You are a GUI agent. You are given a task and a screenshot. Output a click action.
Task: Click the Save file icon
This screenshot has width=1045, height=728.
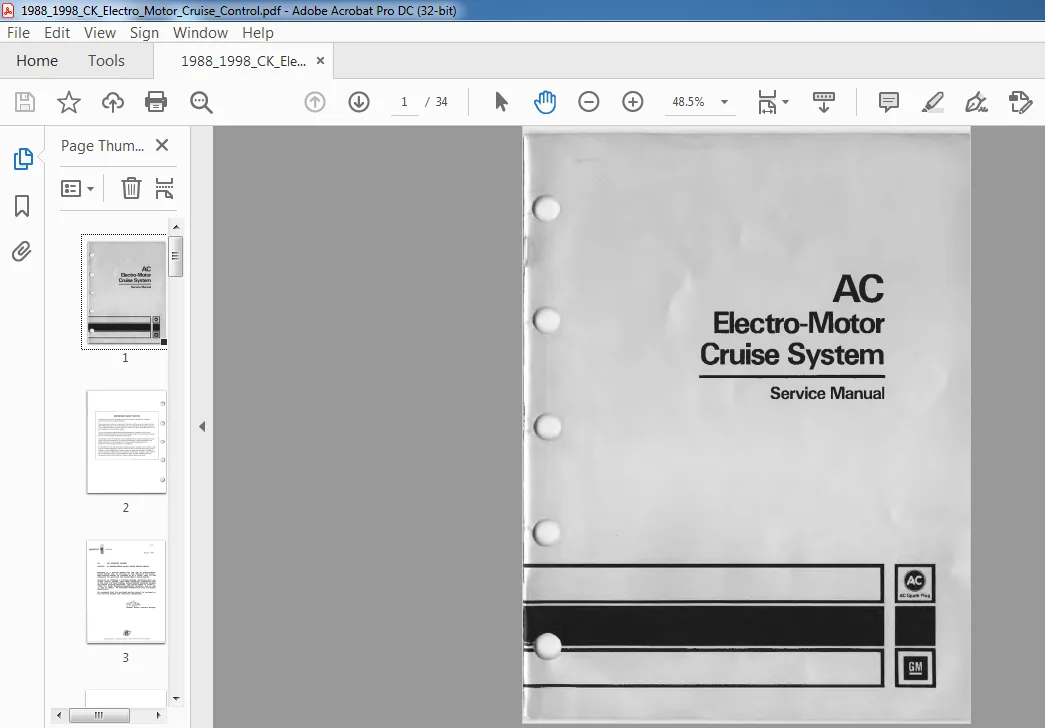25,102
